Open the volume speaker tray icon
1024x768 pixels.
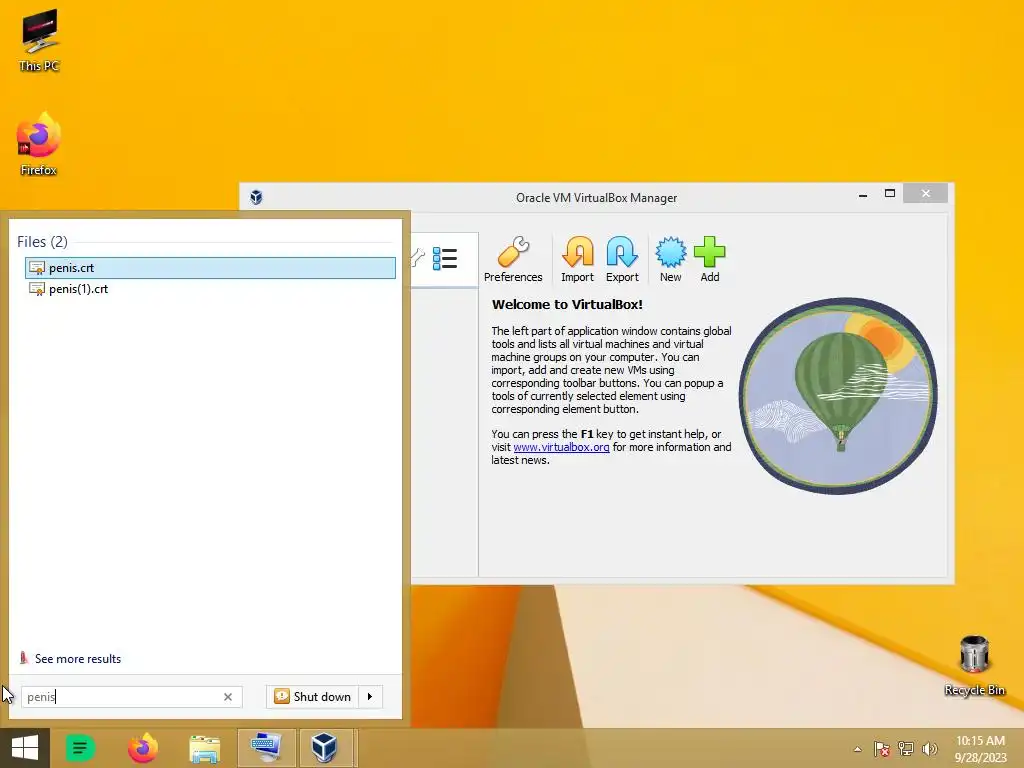coord(930,749)
